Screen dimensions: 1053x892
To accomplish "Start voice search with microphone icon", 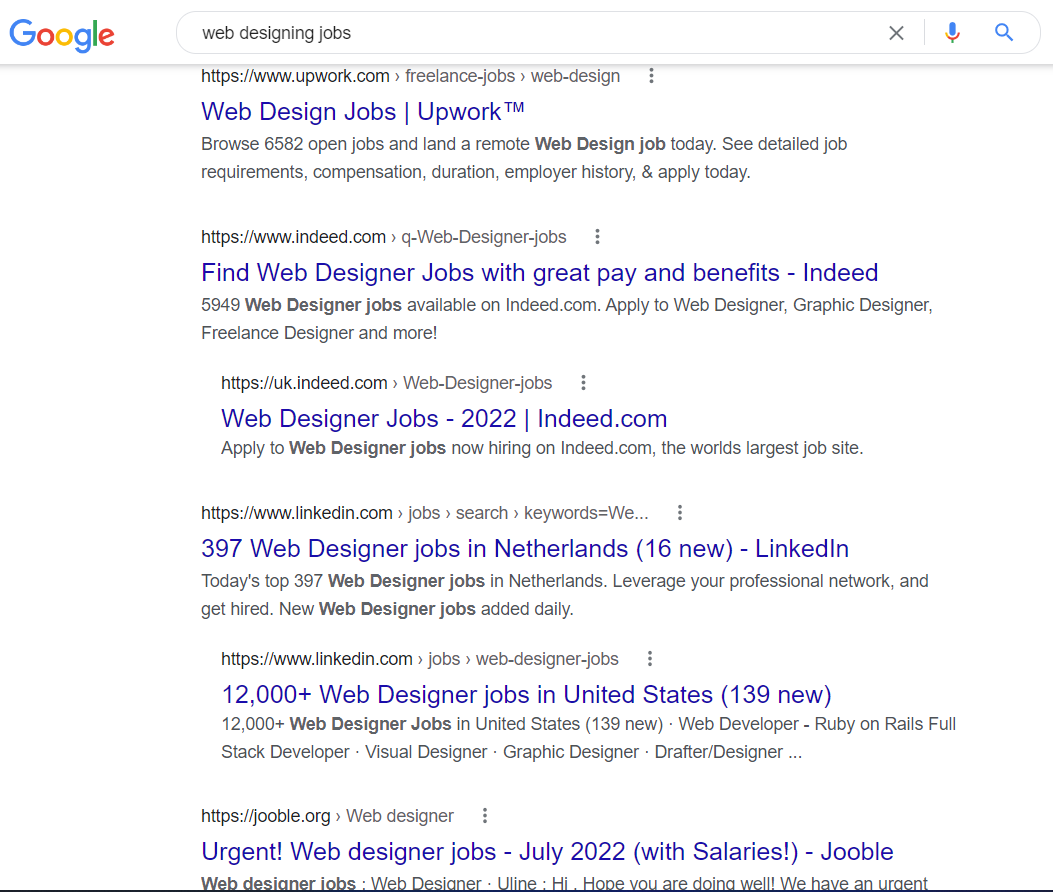I will pos(952,32).
